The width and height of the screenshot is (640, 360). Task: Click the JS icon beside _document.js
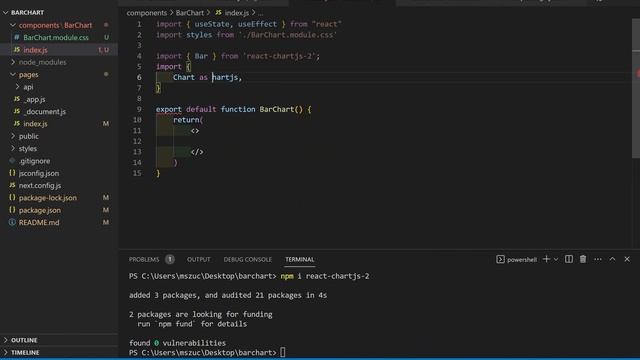coord(17,111)
